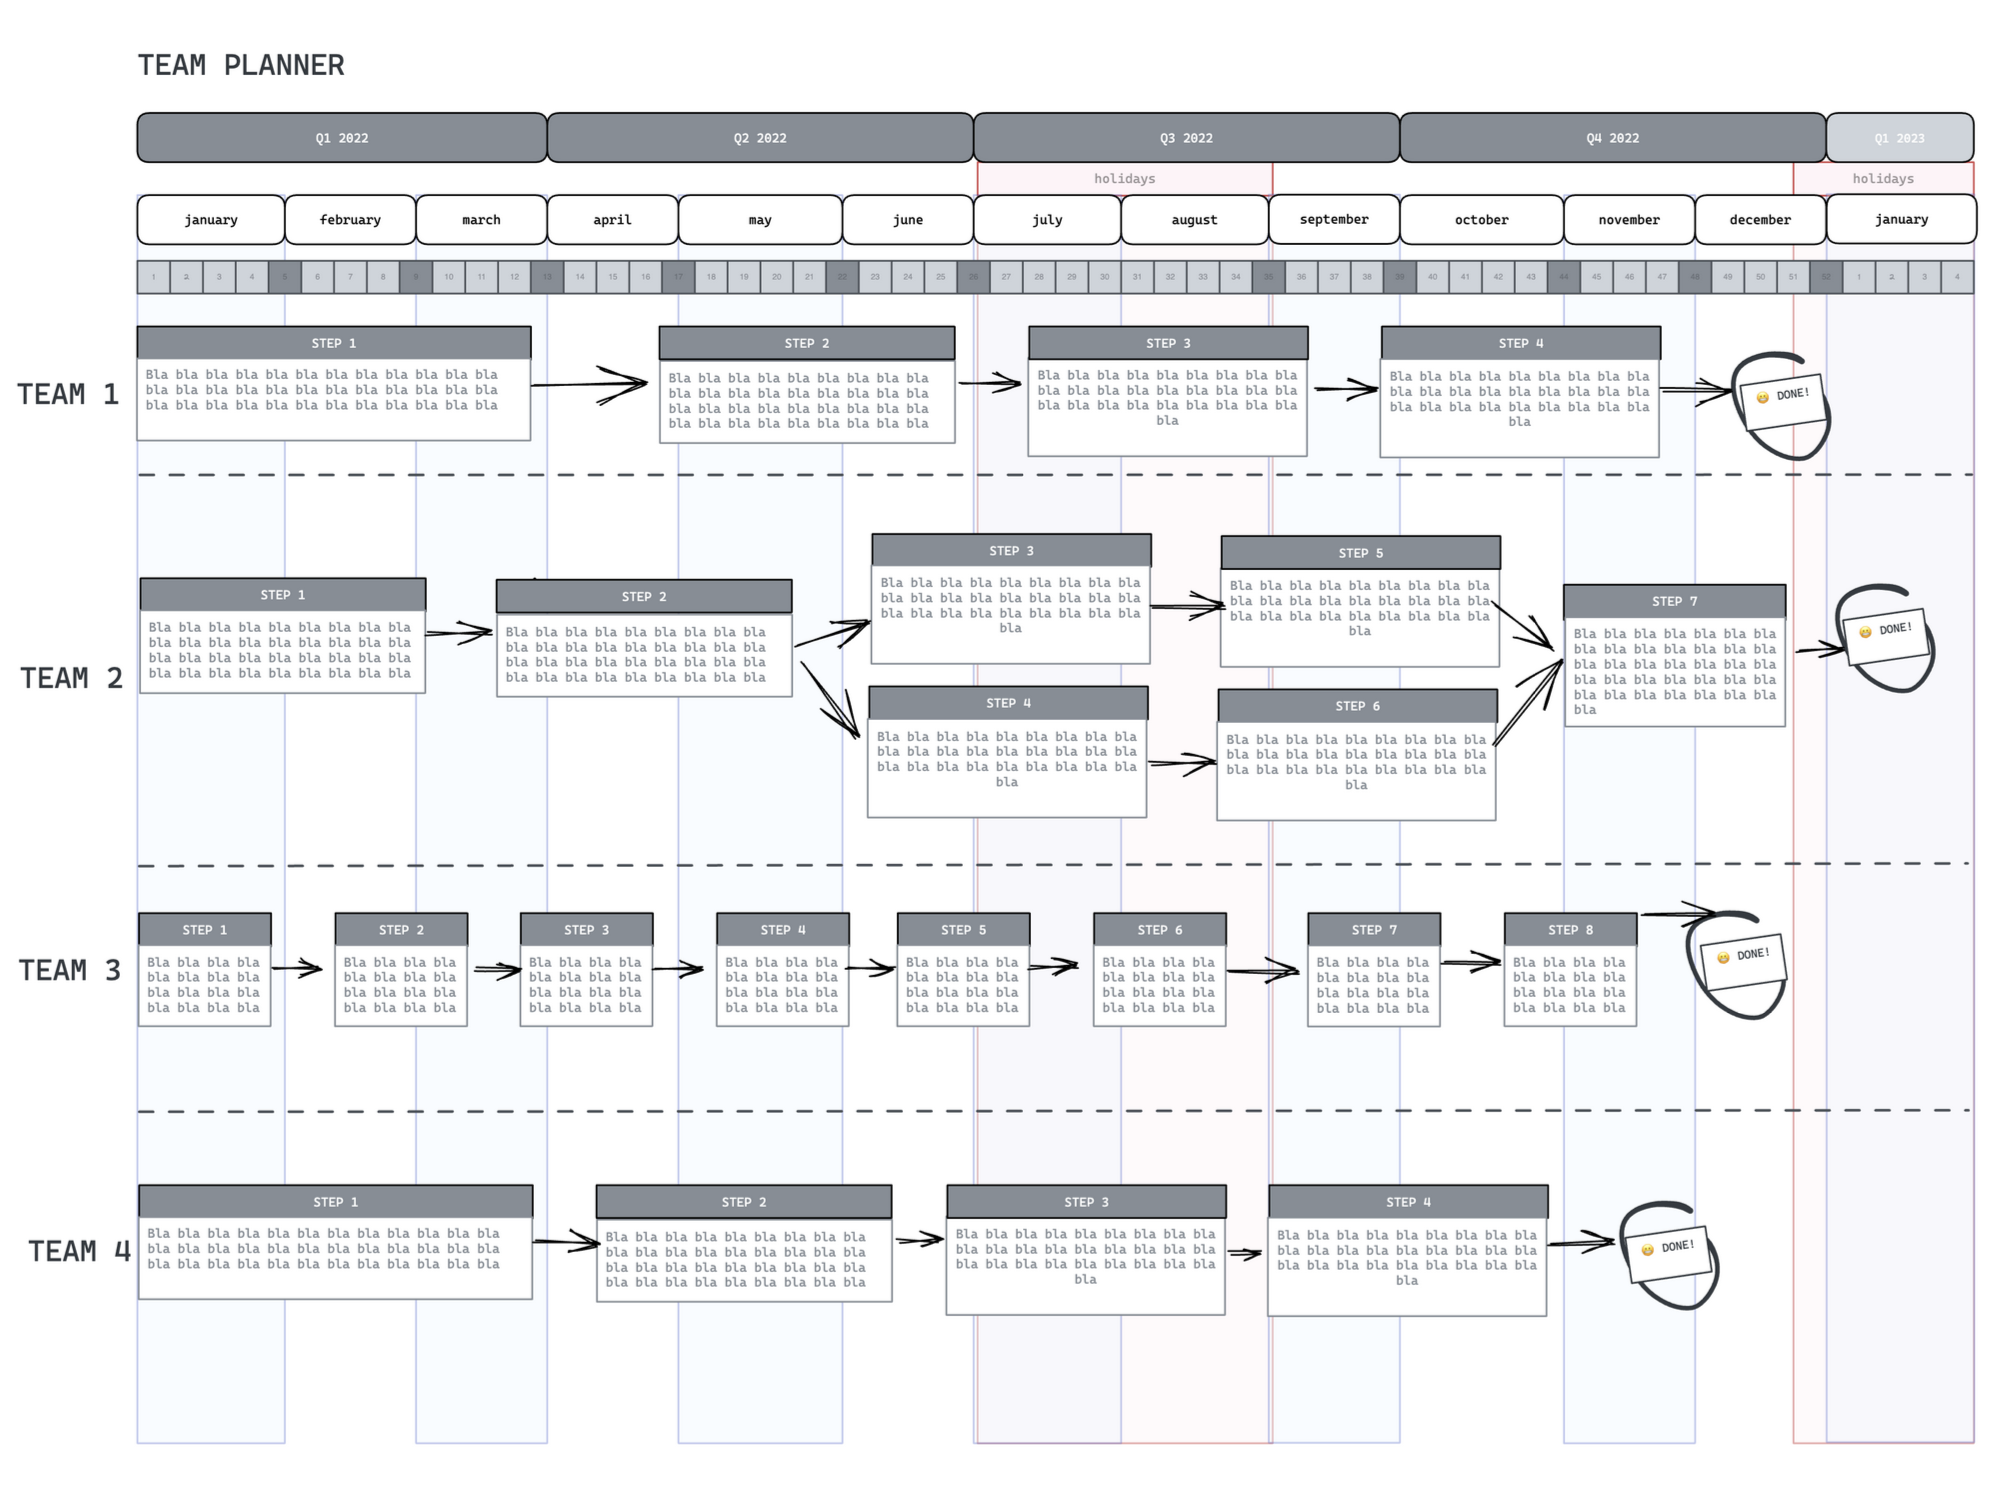Click the Q1 2022 quarter header
Image resolution: width=2008 pixels, height=1496 pixels.
click(342, 138)
